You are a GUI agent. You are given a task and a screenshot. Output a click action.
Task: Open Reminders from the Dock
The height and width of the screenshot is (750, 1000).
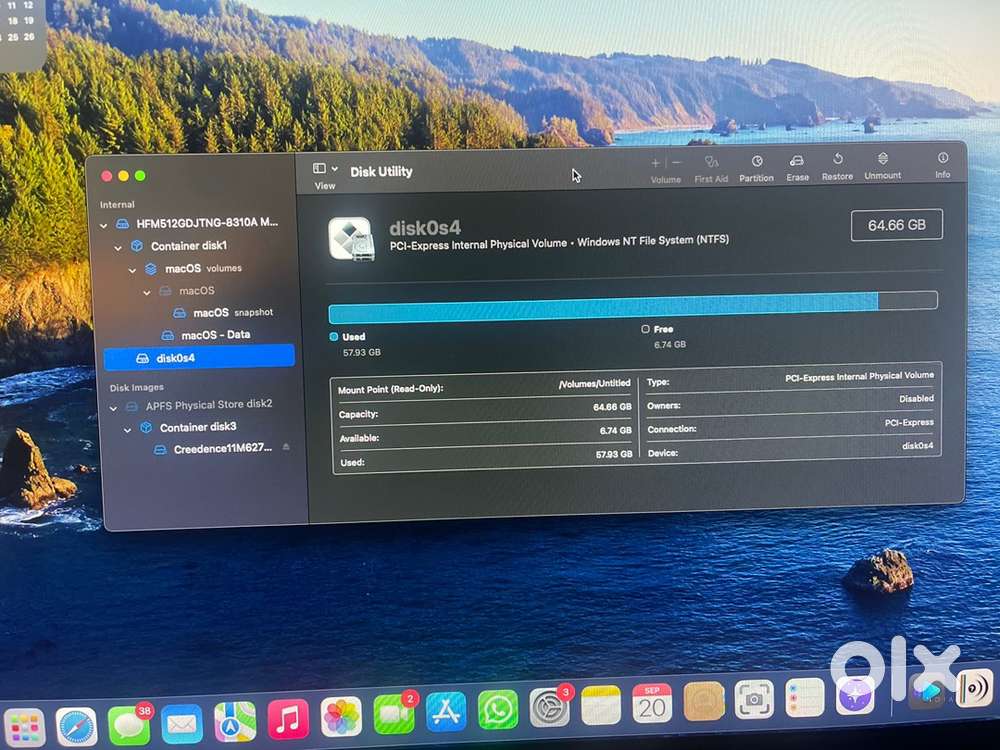tap(805, 697)
